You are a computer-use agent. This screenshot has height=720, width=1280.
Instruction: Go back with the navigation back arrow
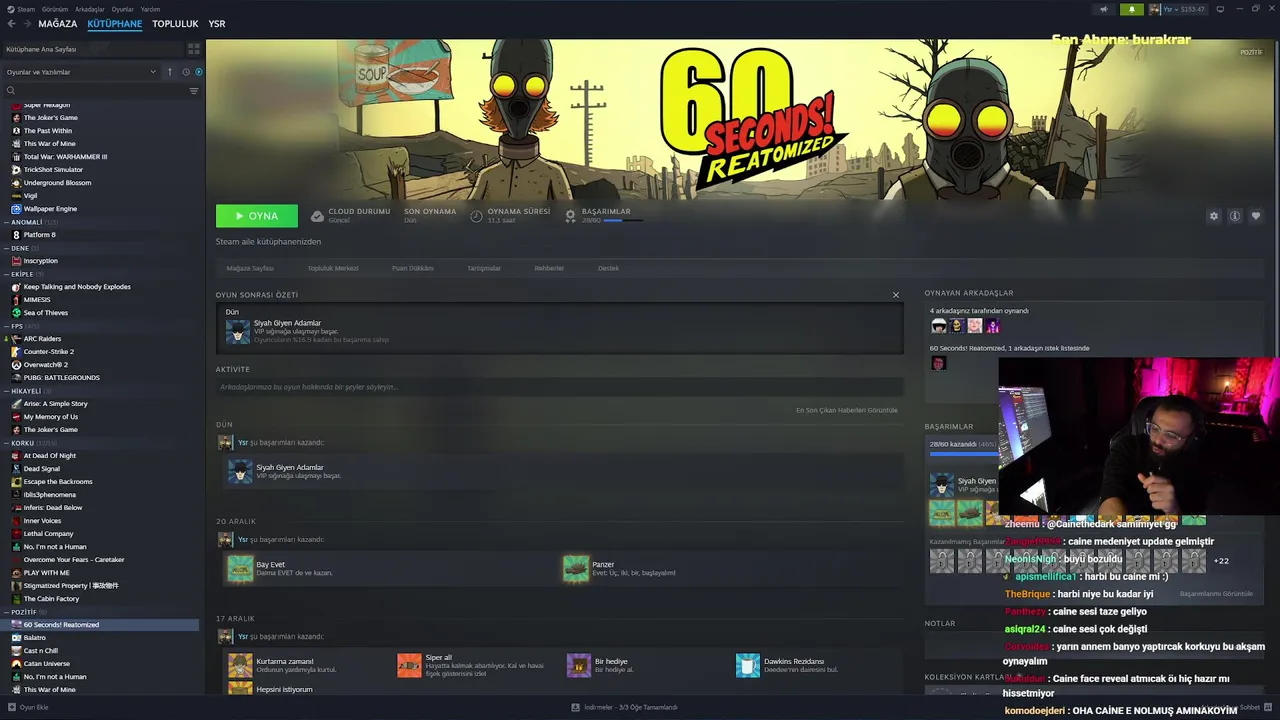[x=11, y=23]
